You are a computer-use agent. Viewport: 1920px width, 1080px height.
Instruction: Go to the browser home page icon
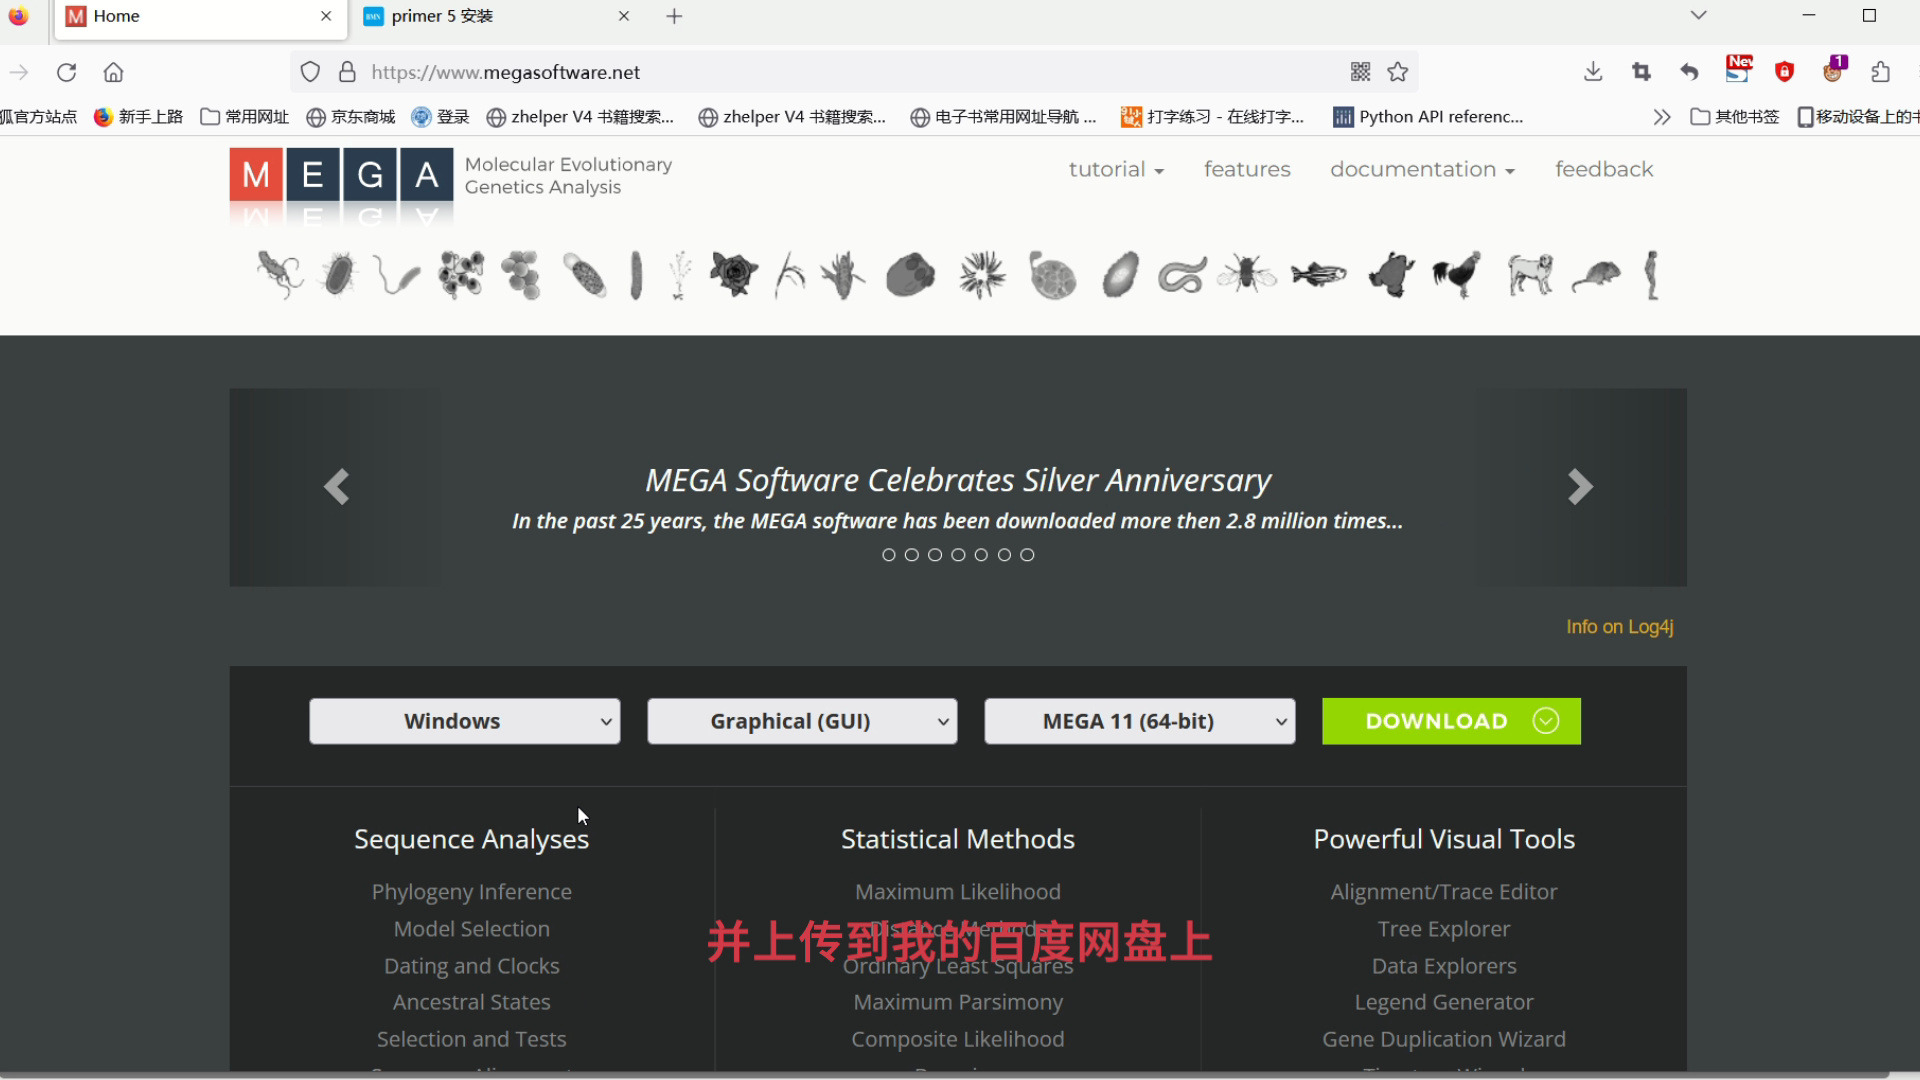[113, 72]
